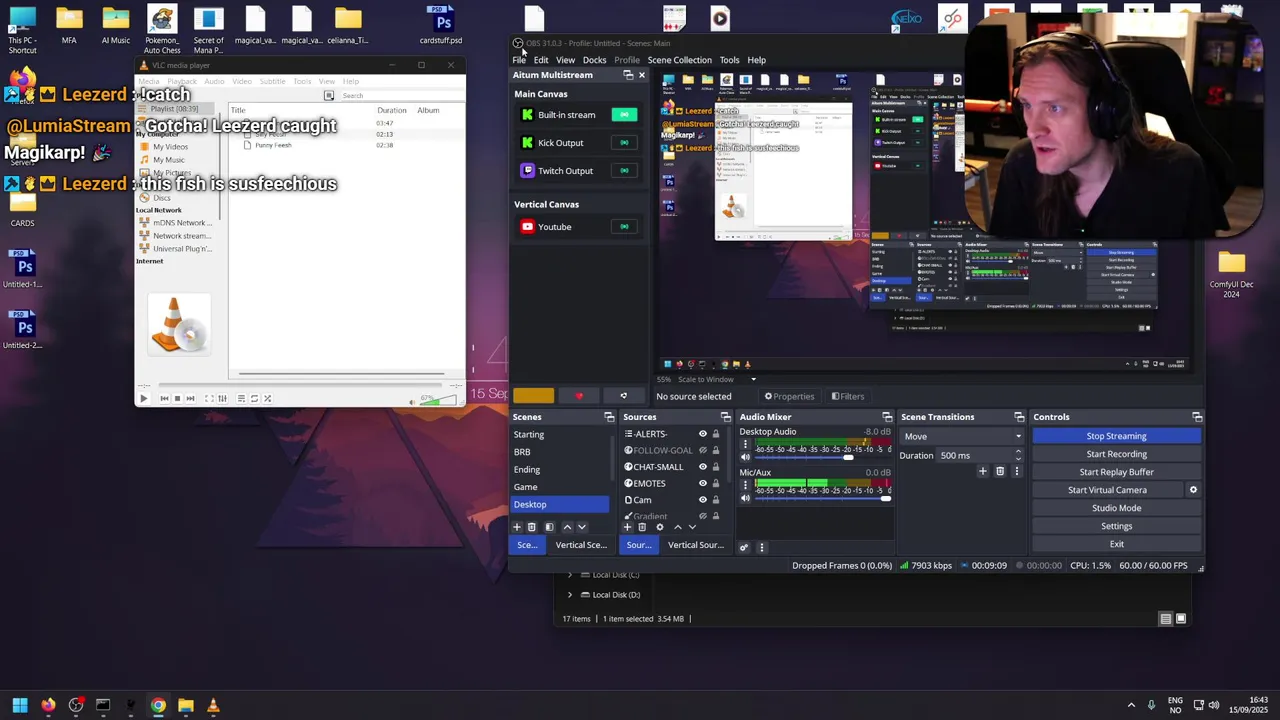Toggle Built-in stream output button
Viewport: 1280px width, 720px height.
[x=624, y=115]
